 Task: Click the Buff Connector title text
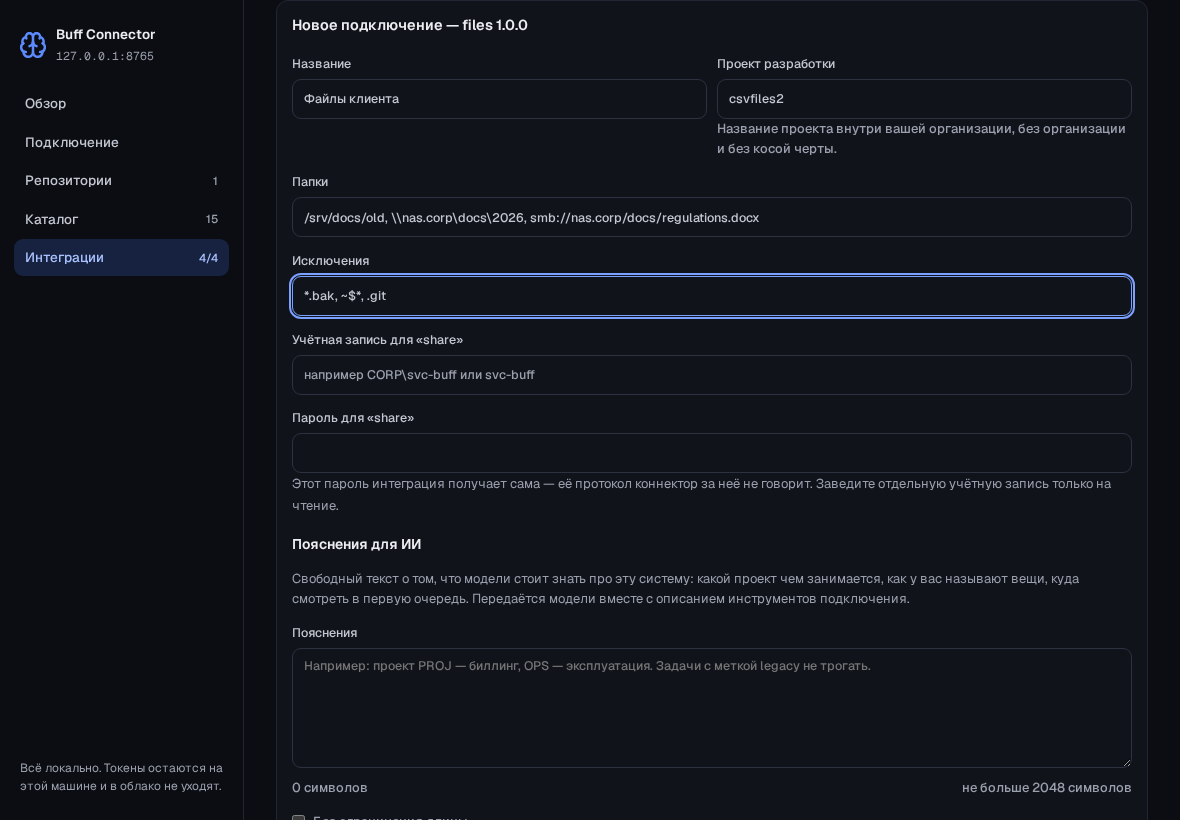(105, 35)
